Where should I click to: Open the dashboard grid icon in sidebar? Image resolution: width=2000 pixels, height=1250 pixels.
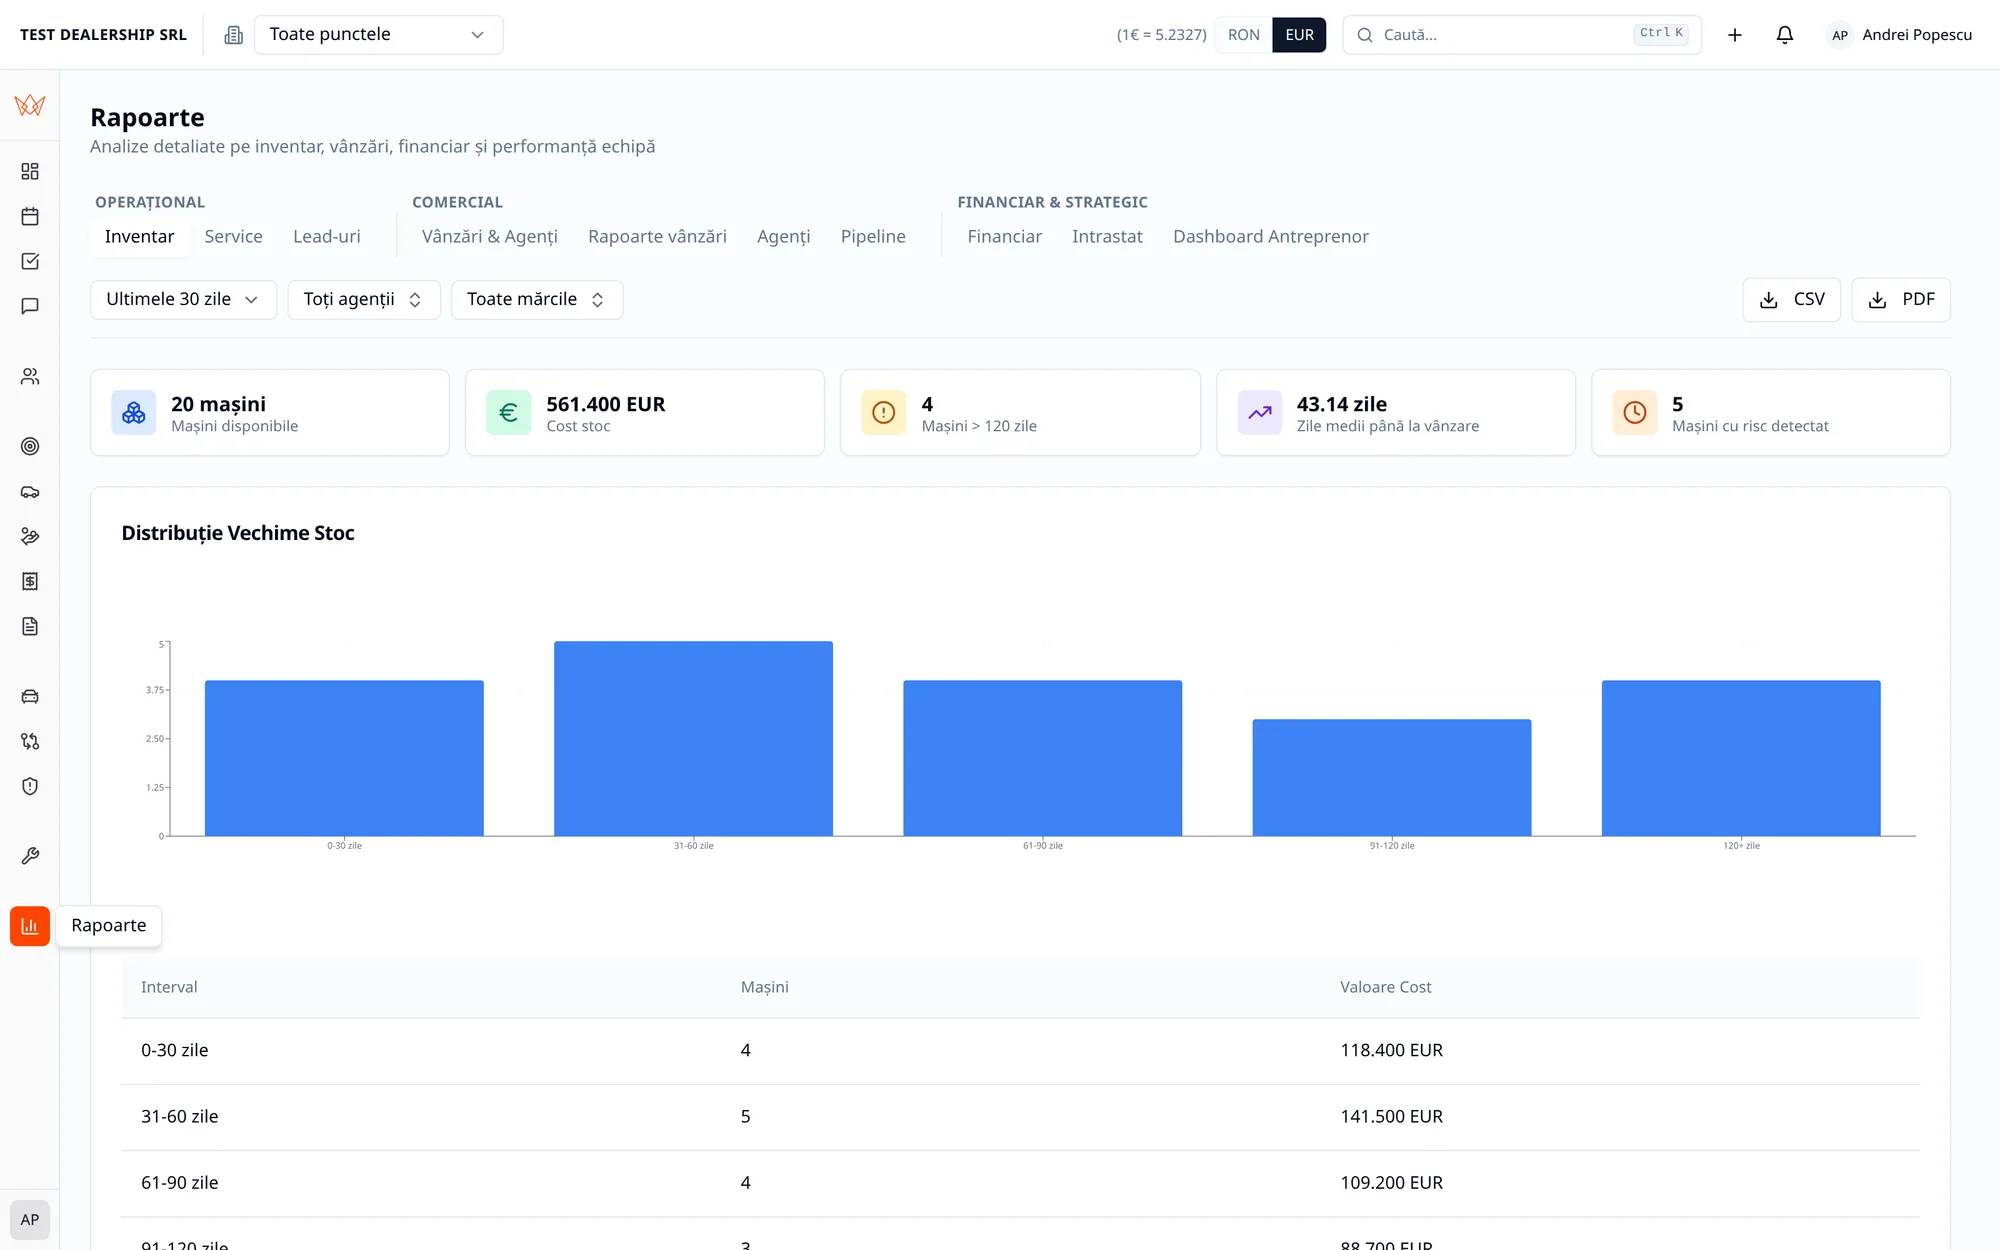(x=30, y=171)
